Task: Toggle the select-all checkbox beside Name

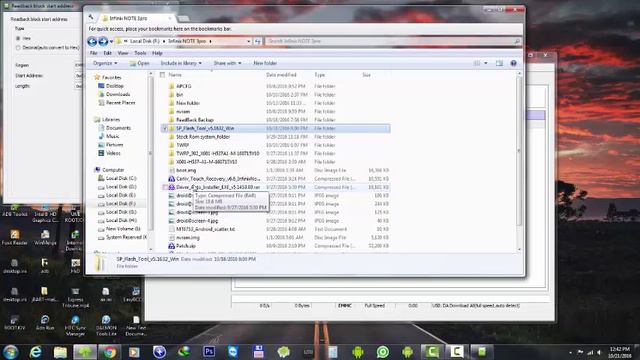Action: [162, 75]
